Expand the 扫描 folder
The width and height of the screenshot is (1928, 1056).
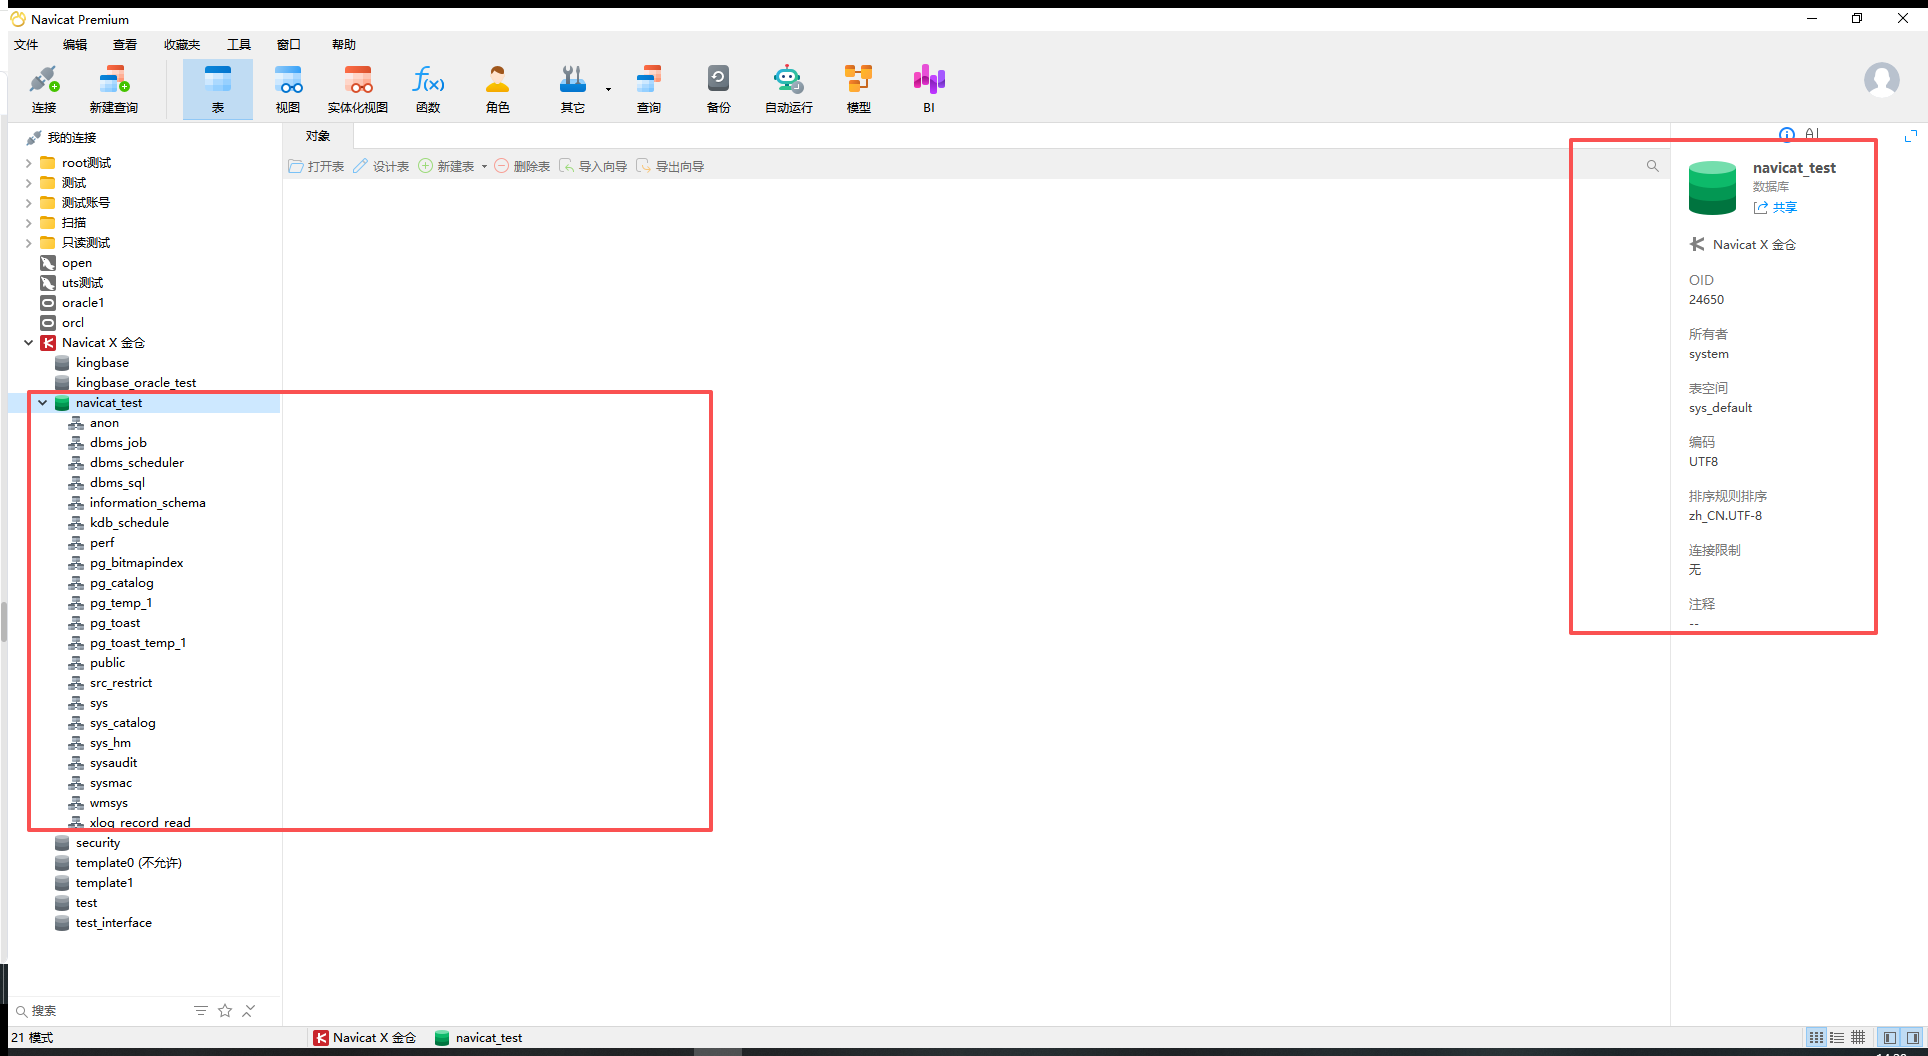[x=28, y=223]
